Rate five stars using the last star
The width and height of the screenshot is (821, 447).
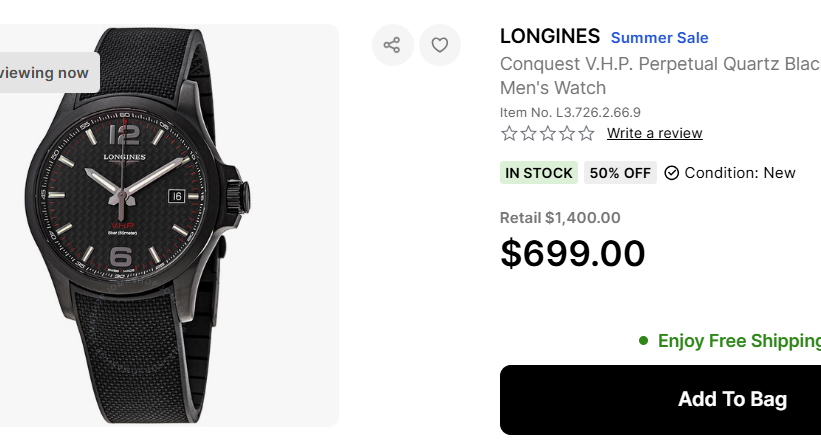click(x=586, y=133)
